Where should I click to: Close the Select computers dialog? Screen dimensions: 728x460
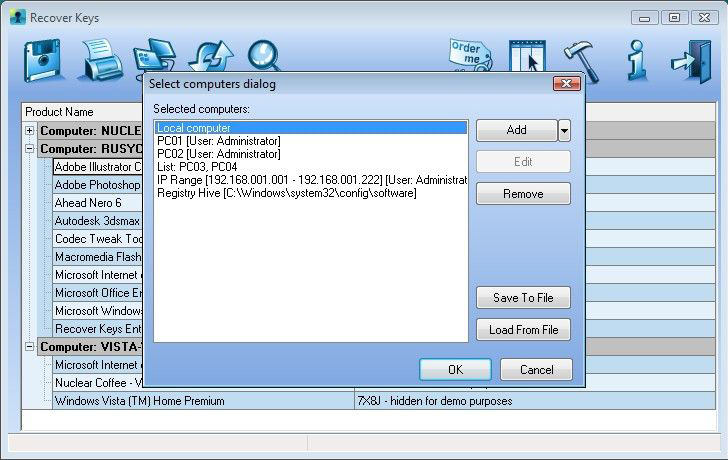(x=566, y=84)
